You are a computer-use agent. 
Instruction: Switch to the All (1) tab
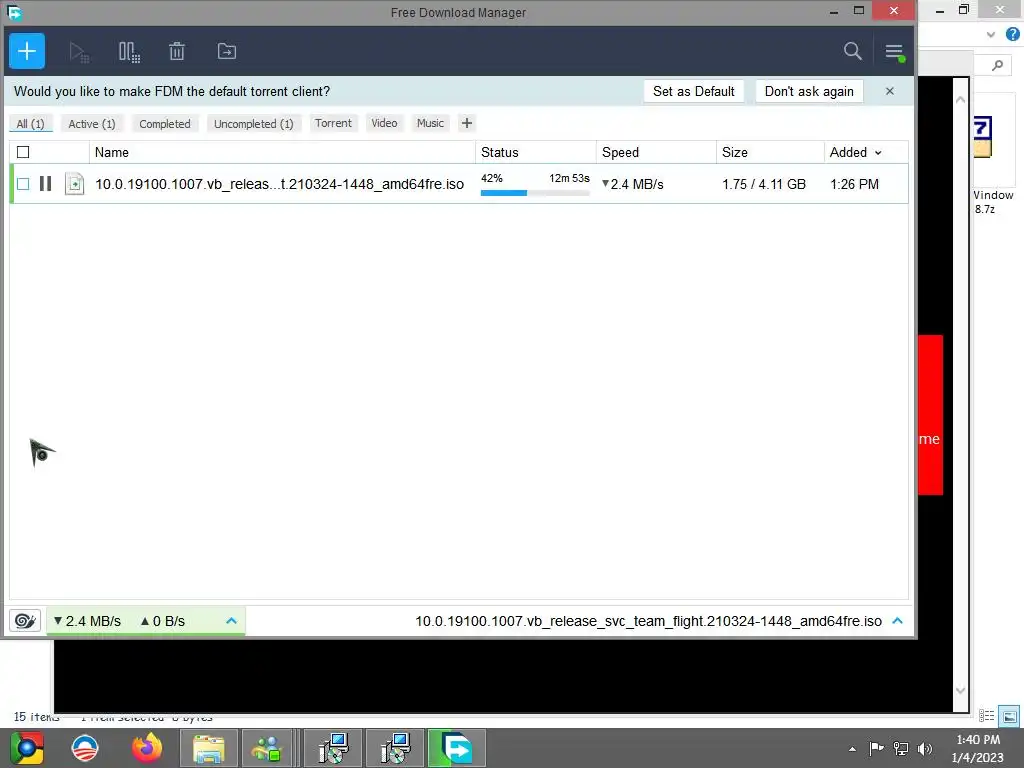30,124
